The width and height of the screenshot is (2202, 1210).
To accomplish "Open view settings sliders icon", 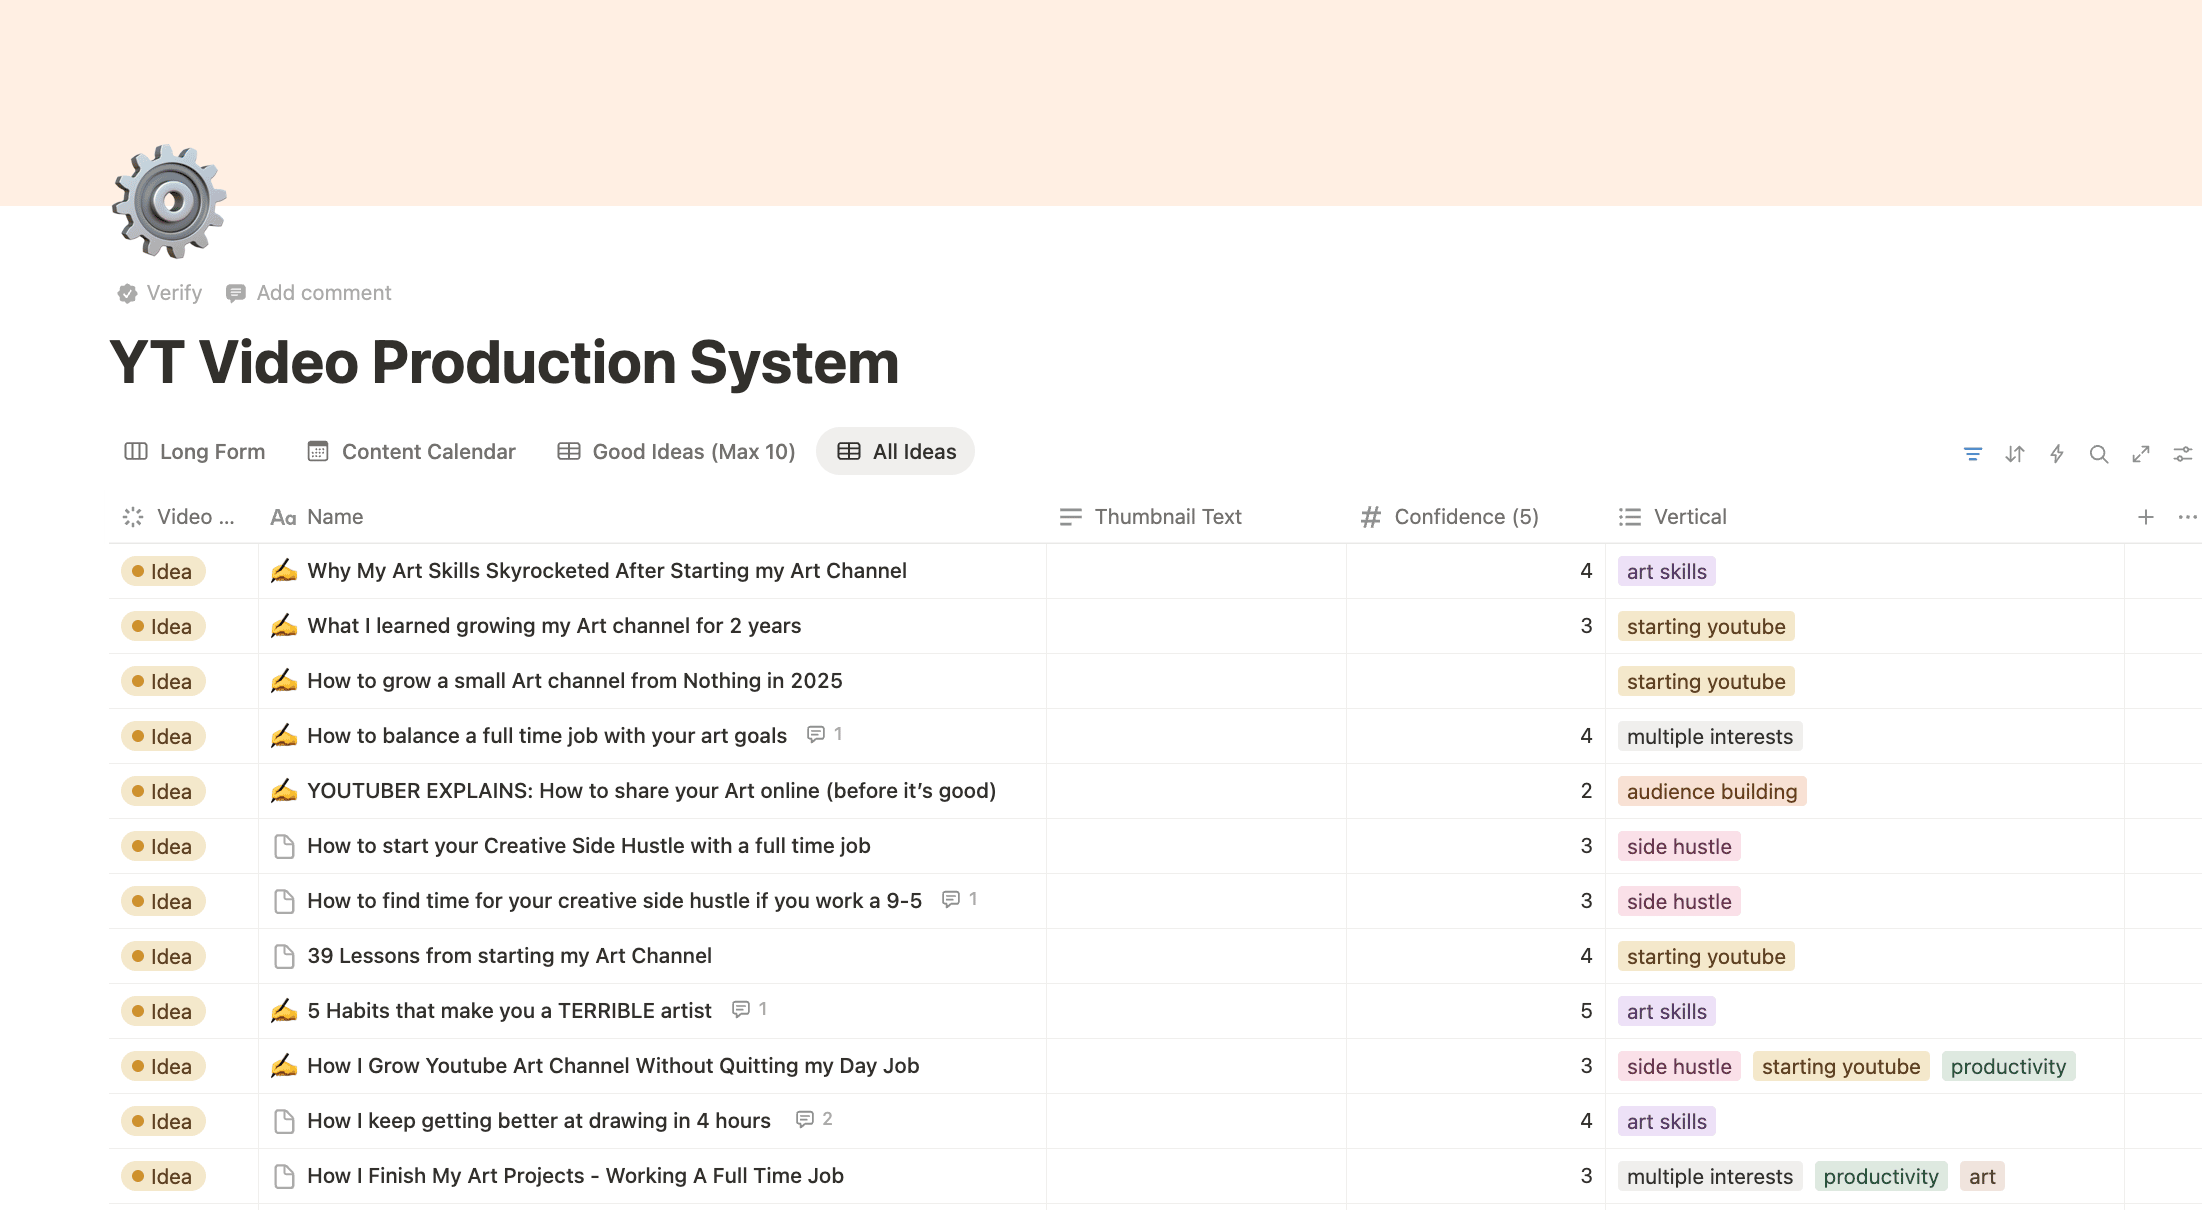I will click(2182, 454).
